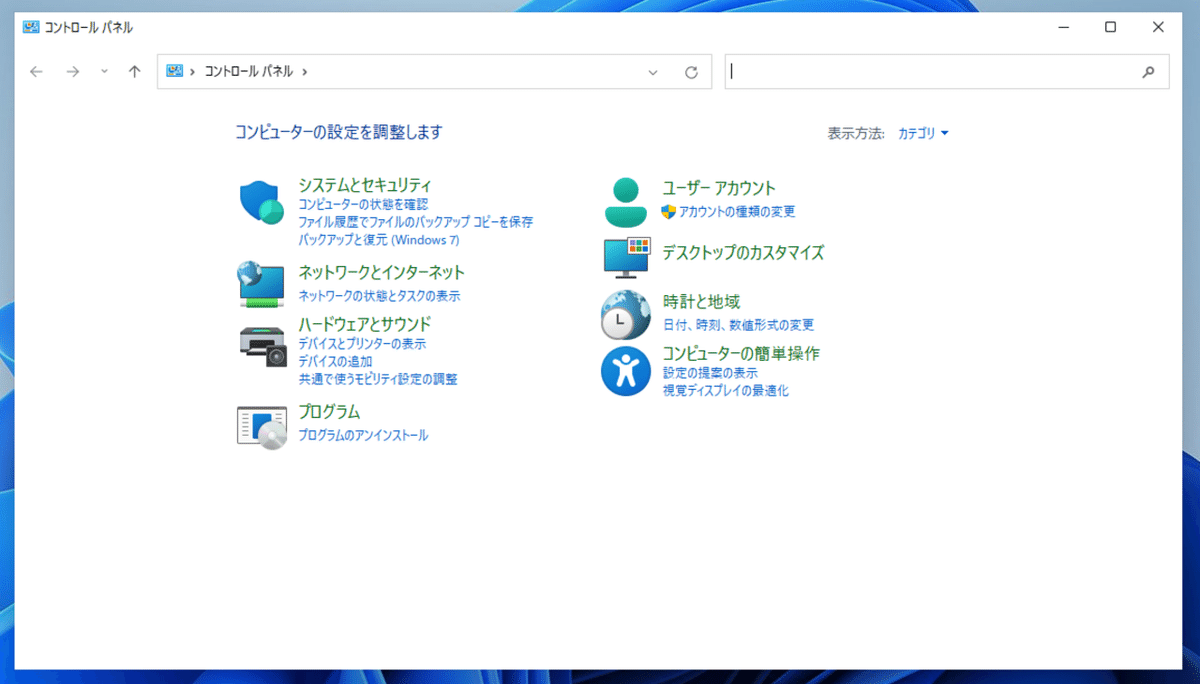Screen dimensions: 1200x684
Task: Open バックアップと復元 (Windows 7) link
Action: 379,240
